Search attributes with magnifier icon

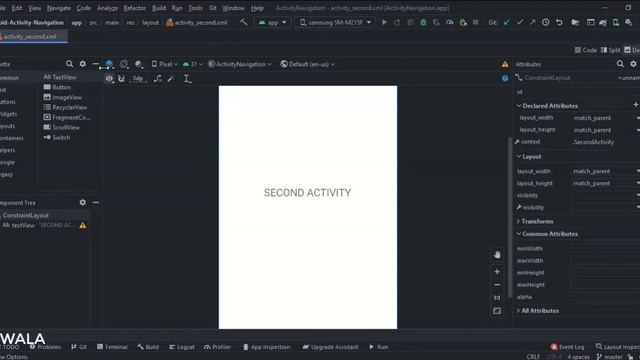(x=620, y=64)
